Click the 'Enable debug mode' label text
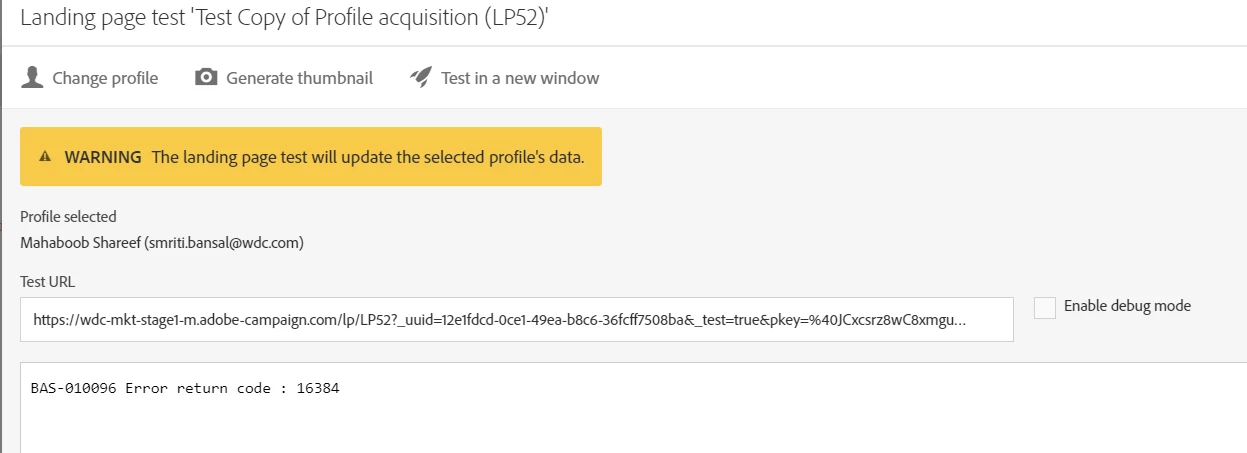Image resolution: width=1247 pixels, height=453 pixels. (x=1127, y=306)
